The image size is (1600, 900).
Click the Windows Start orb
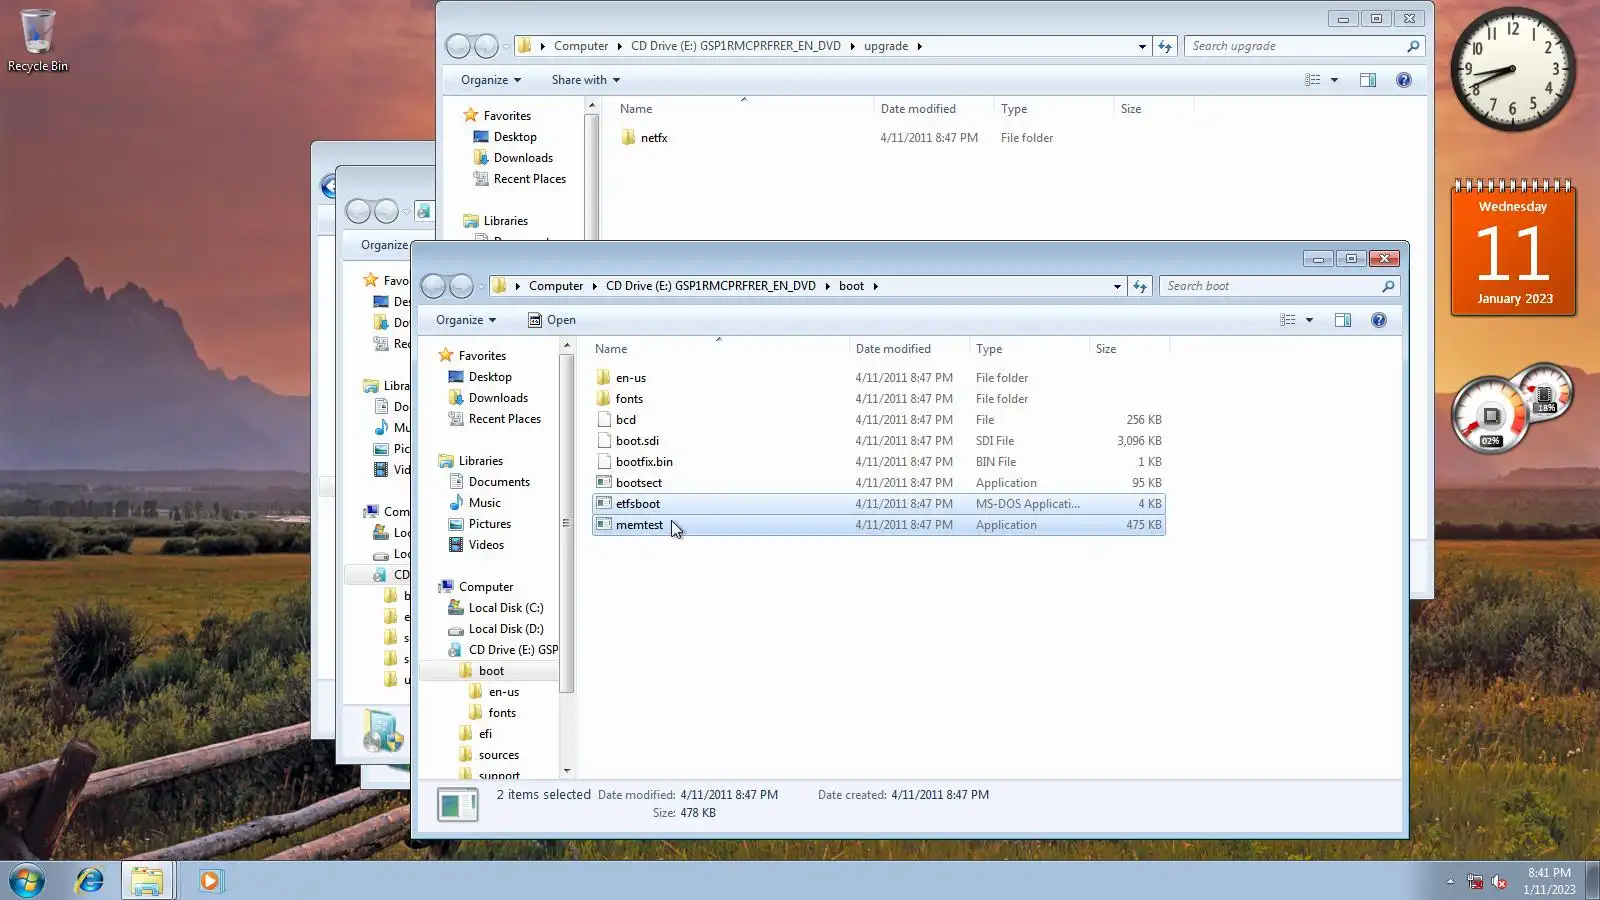[x=27, y=881]
